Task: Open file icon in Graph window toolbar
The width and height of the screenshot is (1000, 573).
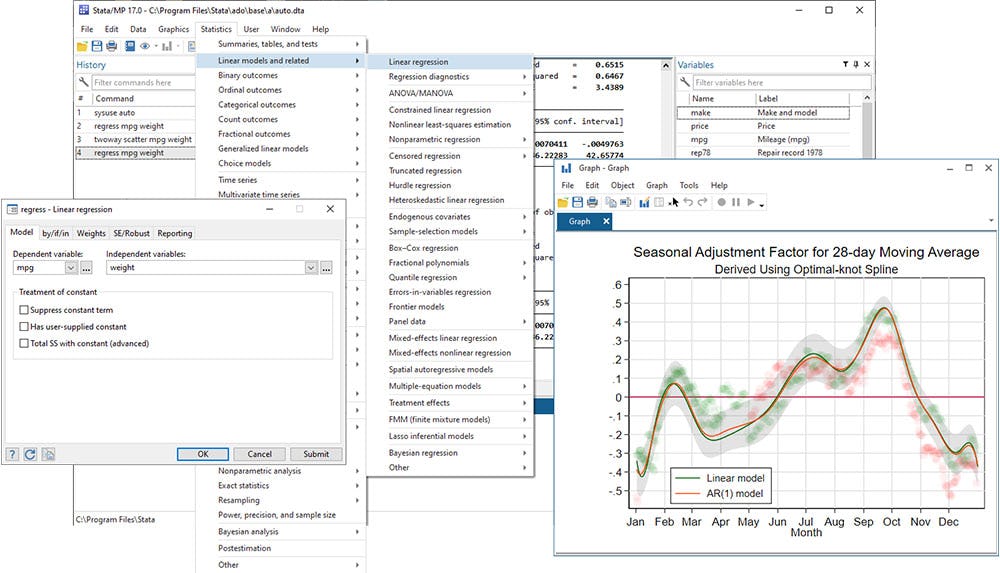Action: click(x=563, y=202)
